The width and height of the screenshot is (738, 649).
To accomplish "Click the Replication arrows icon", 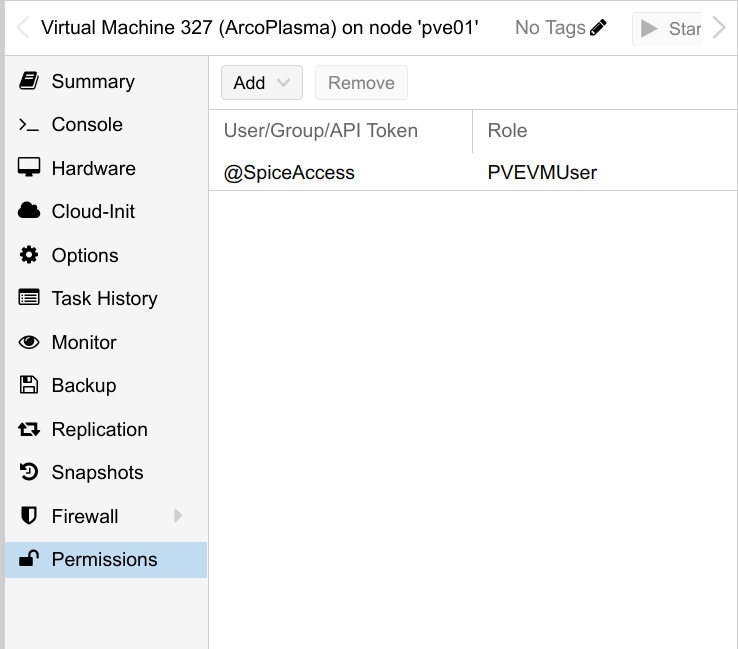I will tap(29, 429).
